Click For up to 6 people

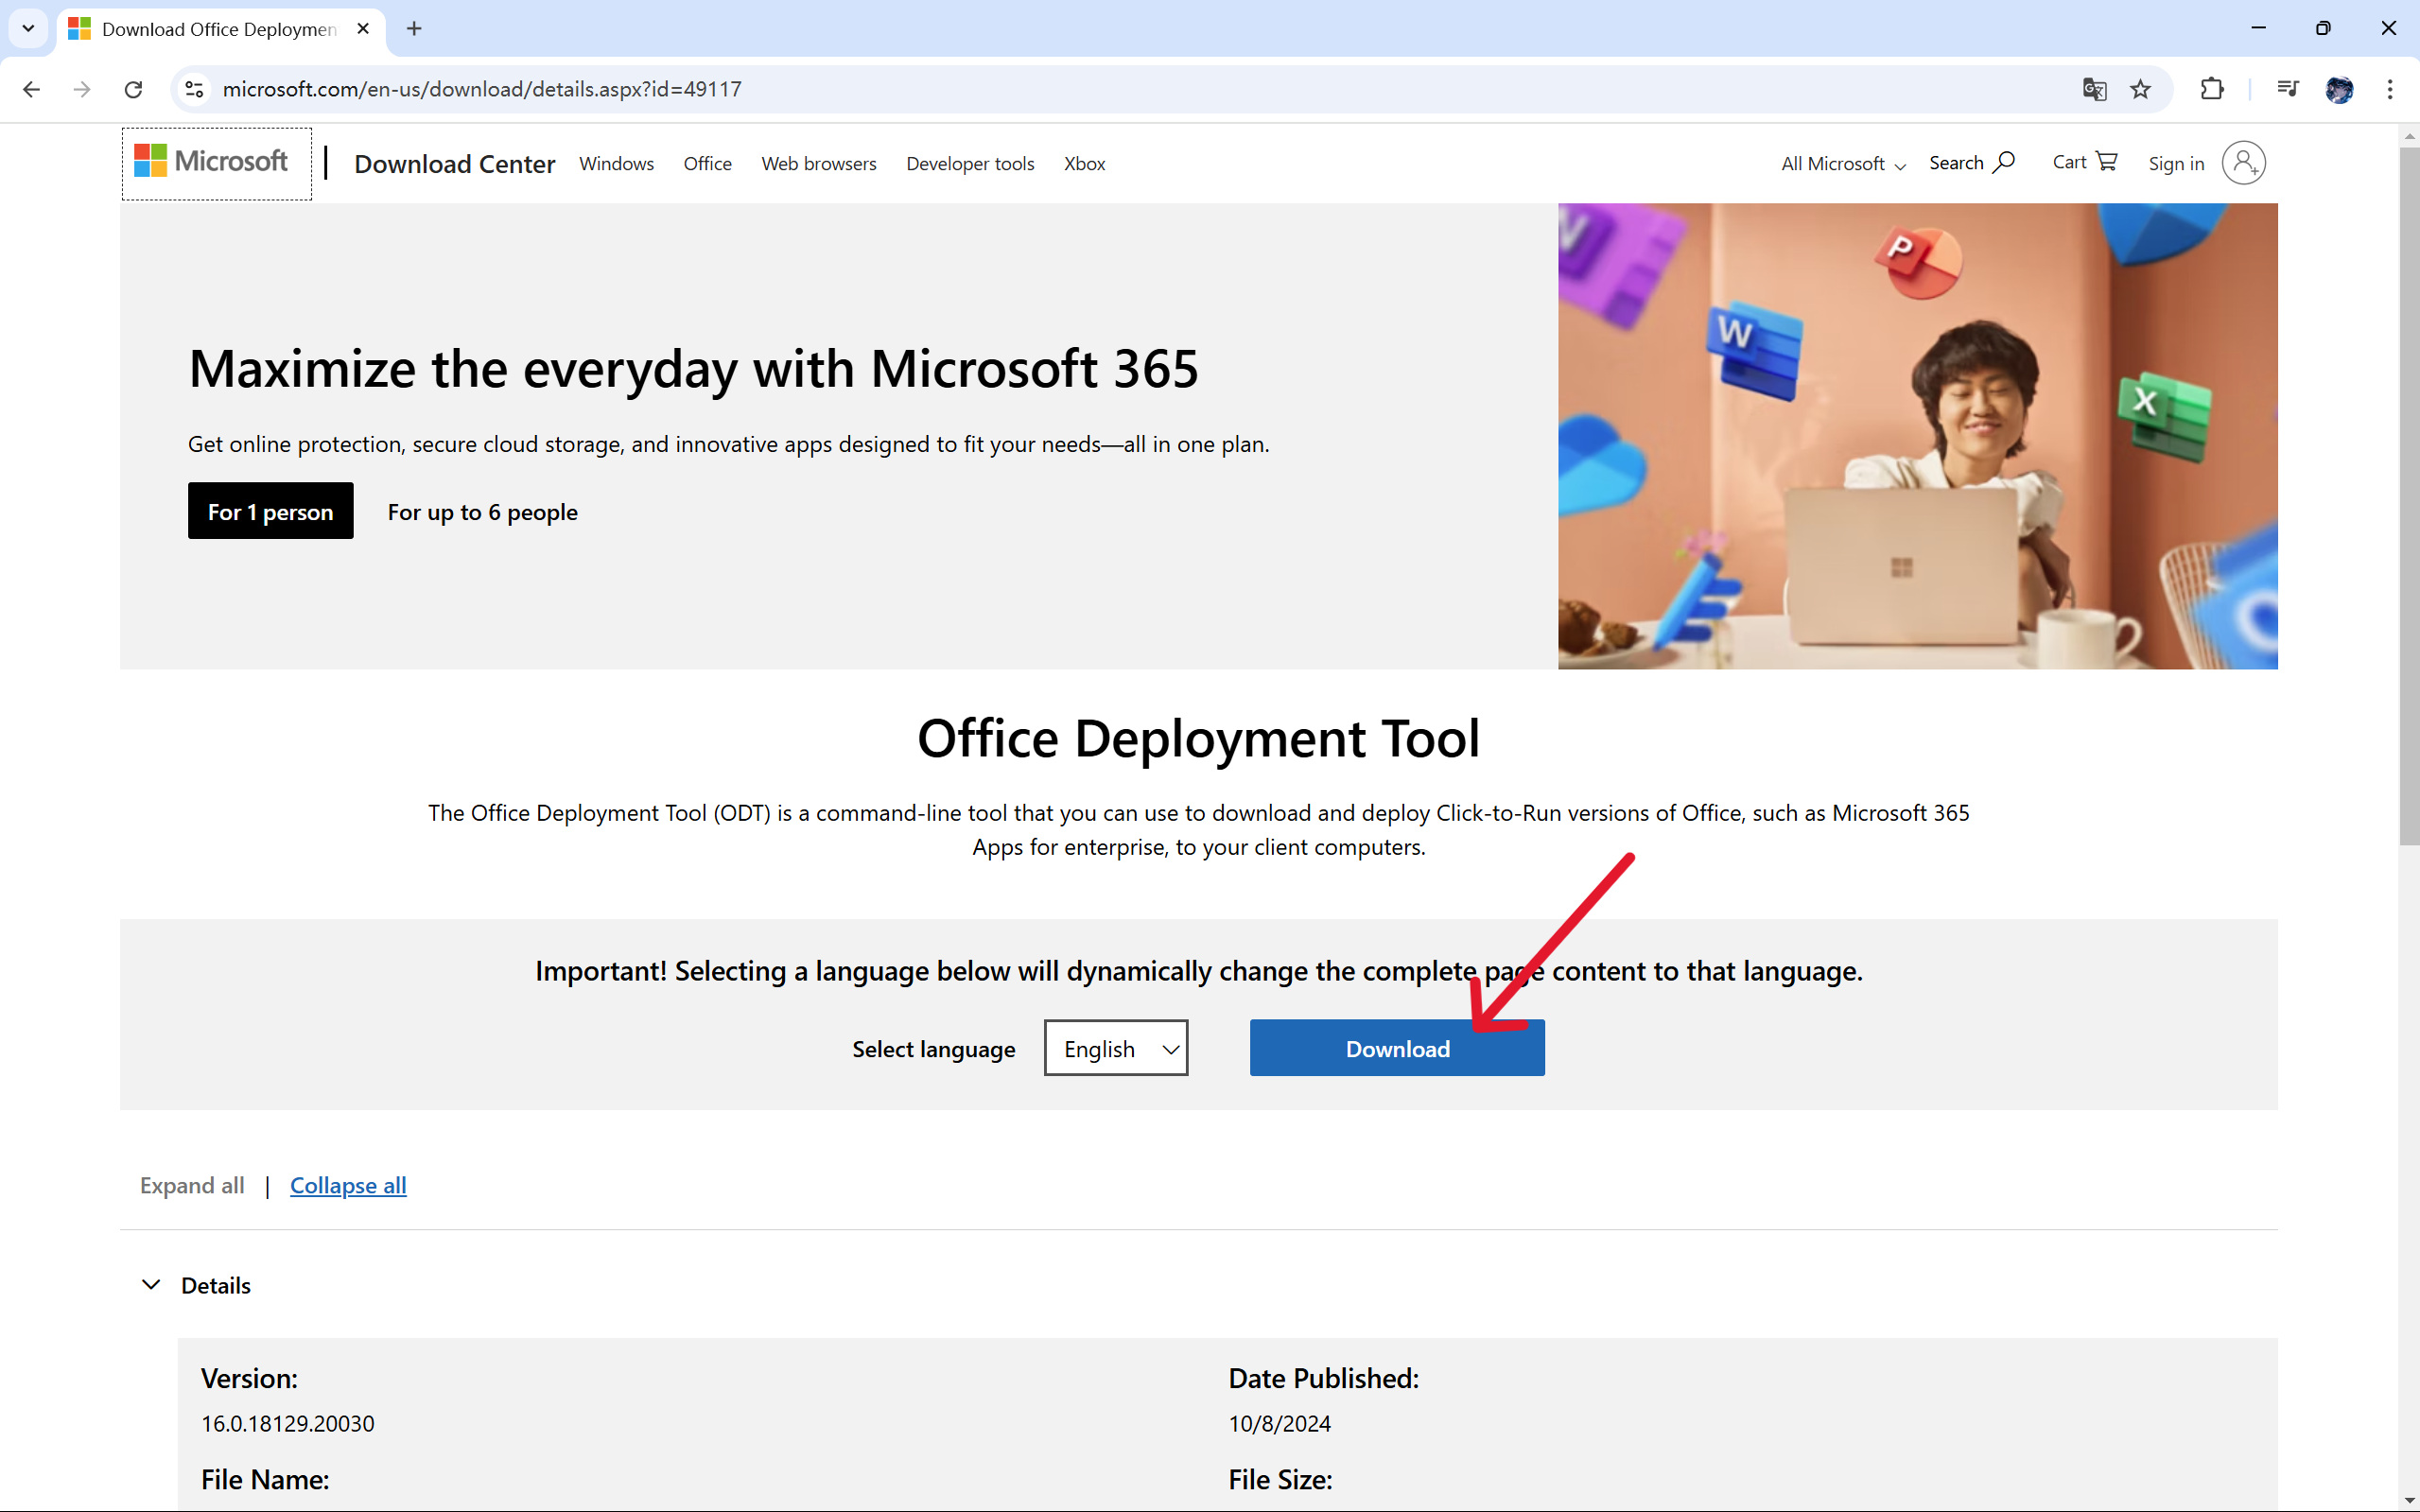point(482,511)
